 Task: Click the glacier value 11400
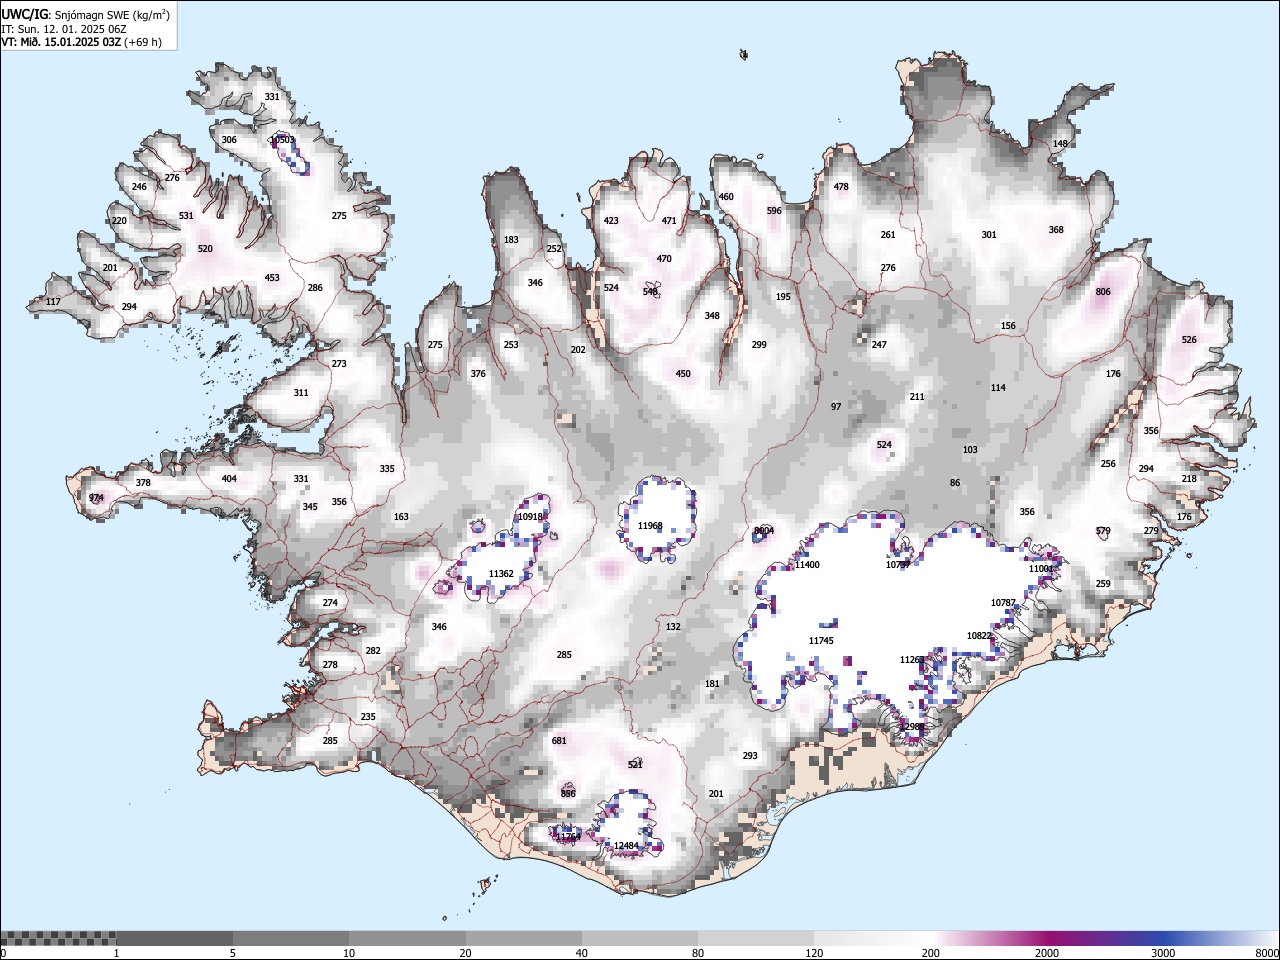pyautogui.click(x=807, y=565)
